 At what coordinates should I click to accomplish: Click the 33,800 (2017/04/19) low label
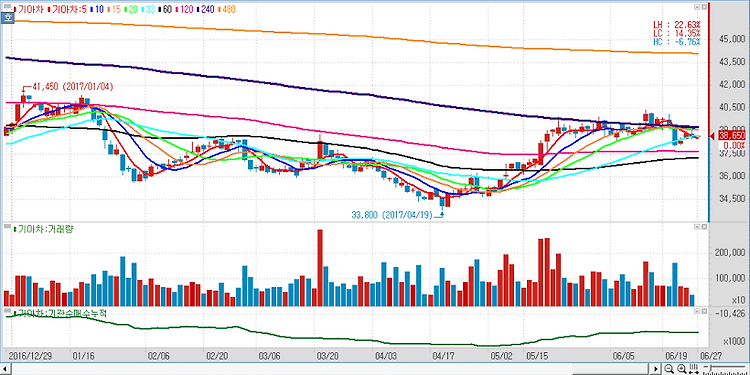point(392,216)
